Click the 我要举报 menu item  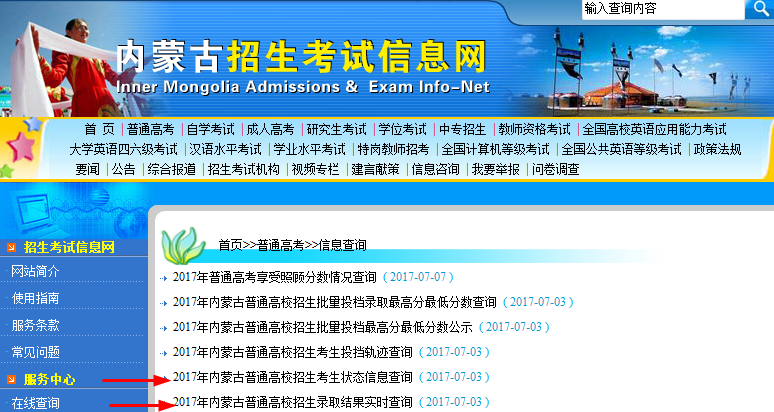496,169
